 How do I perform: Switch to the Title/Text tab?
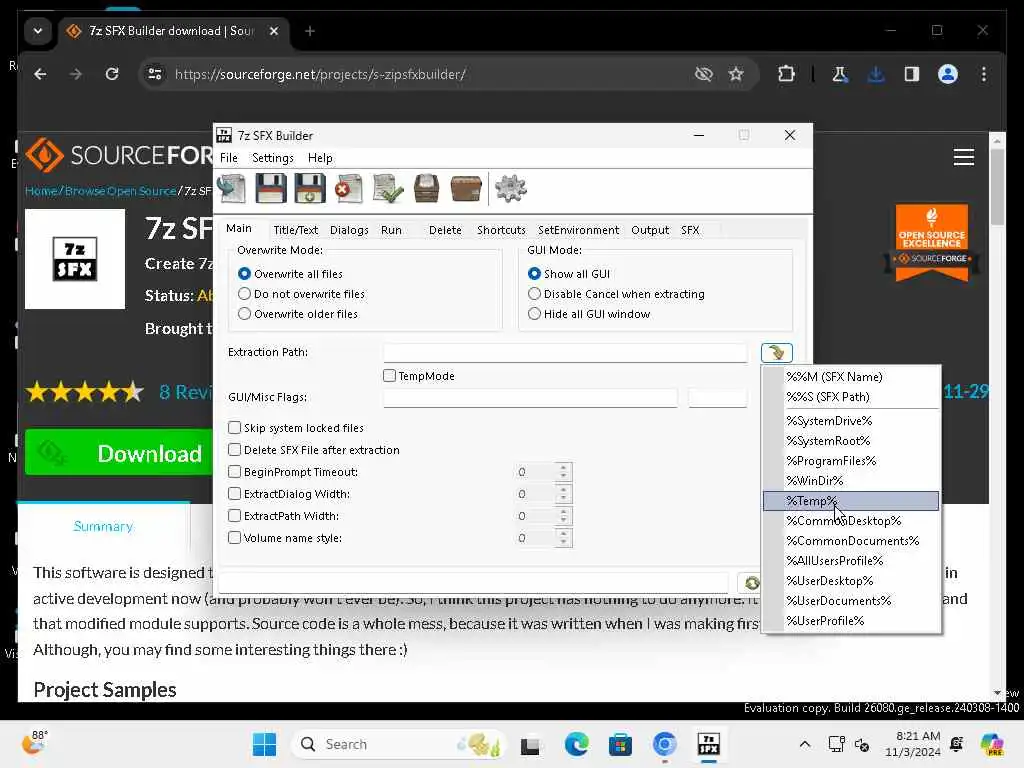click(295, 230)
